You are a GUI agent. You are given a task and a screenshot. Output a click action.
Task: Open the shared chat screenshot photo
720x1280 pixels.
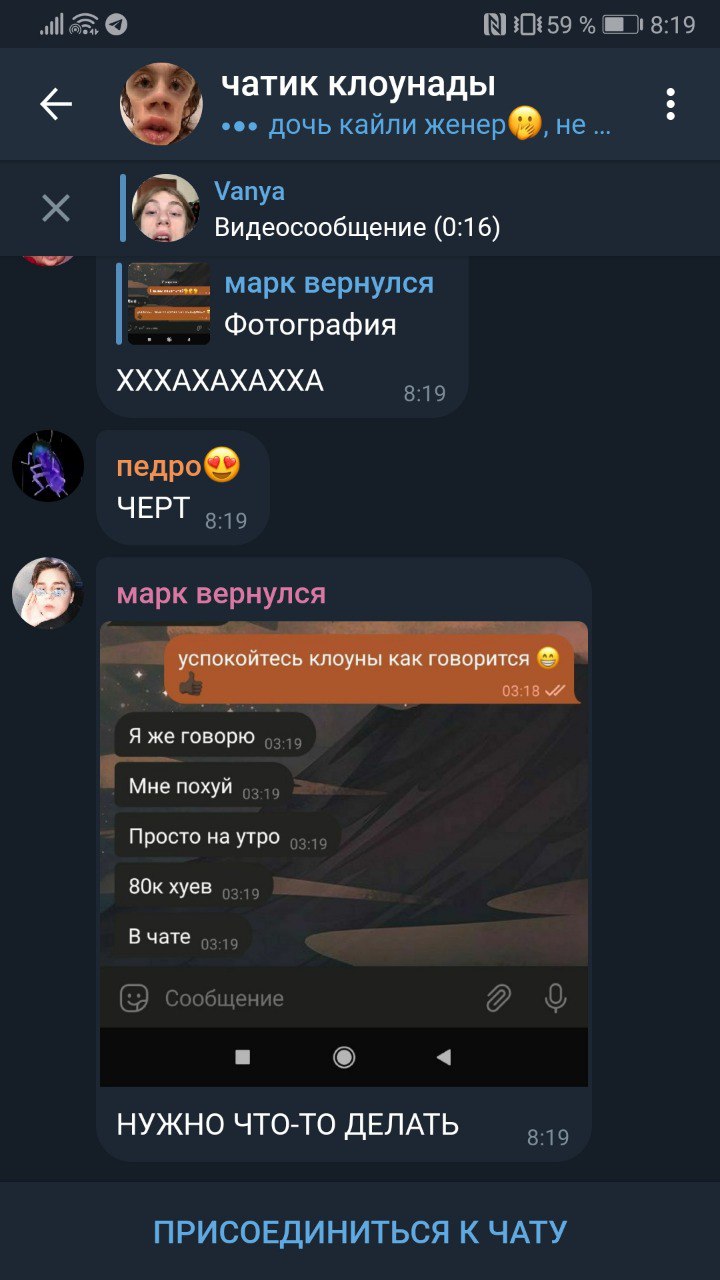344,854
